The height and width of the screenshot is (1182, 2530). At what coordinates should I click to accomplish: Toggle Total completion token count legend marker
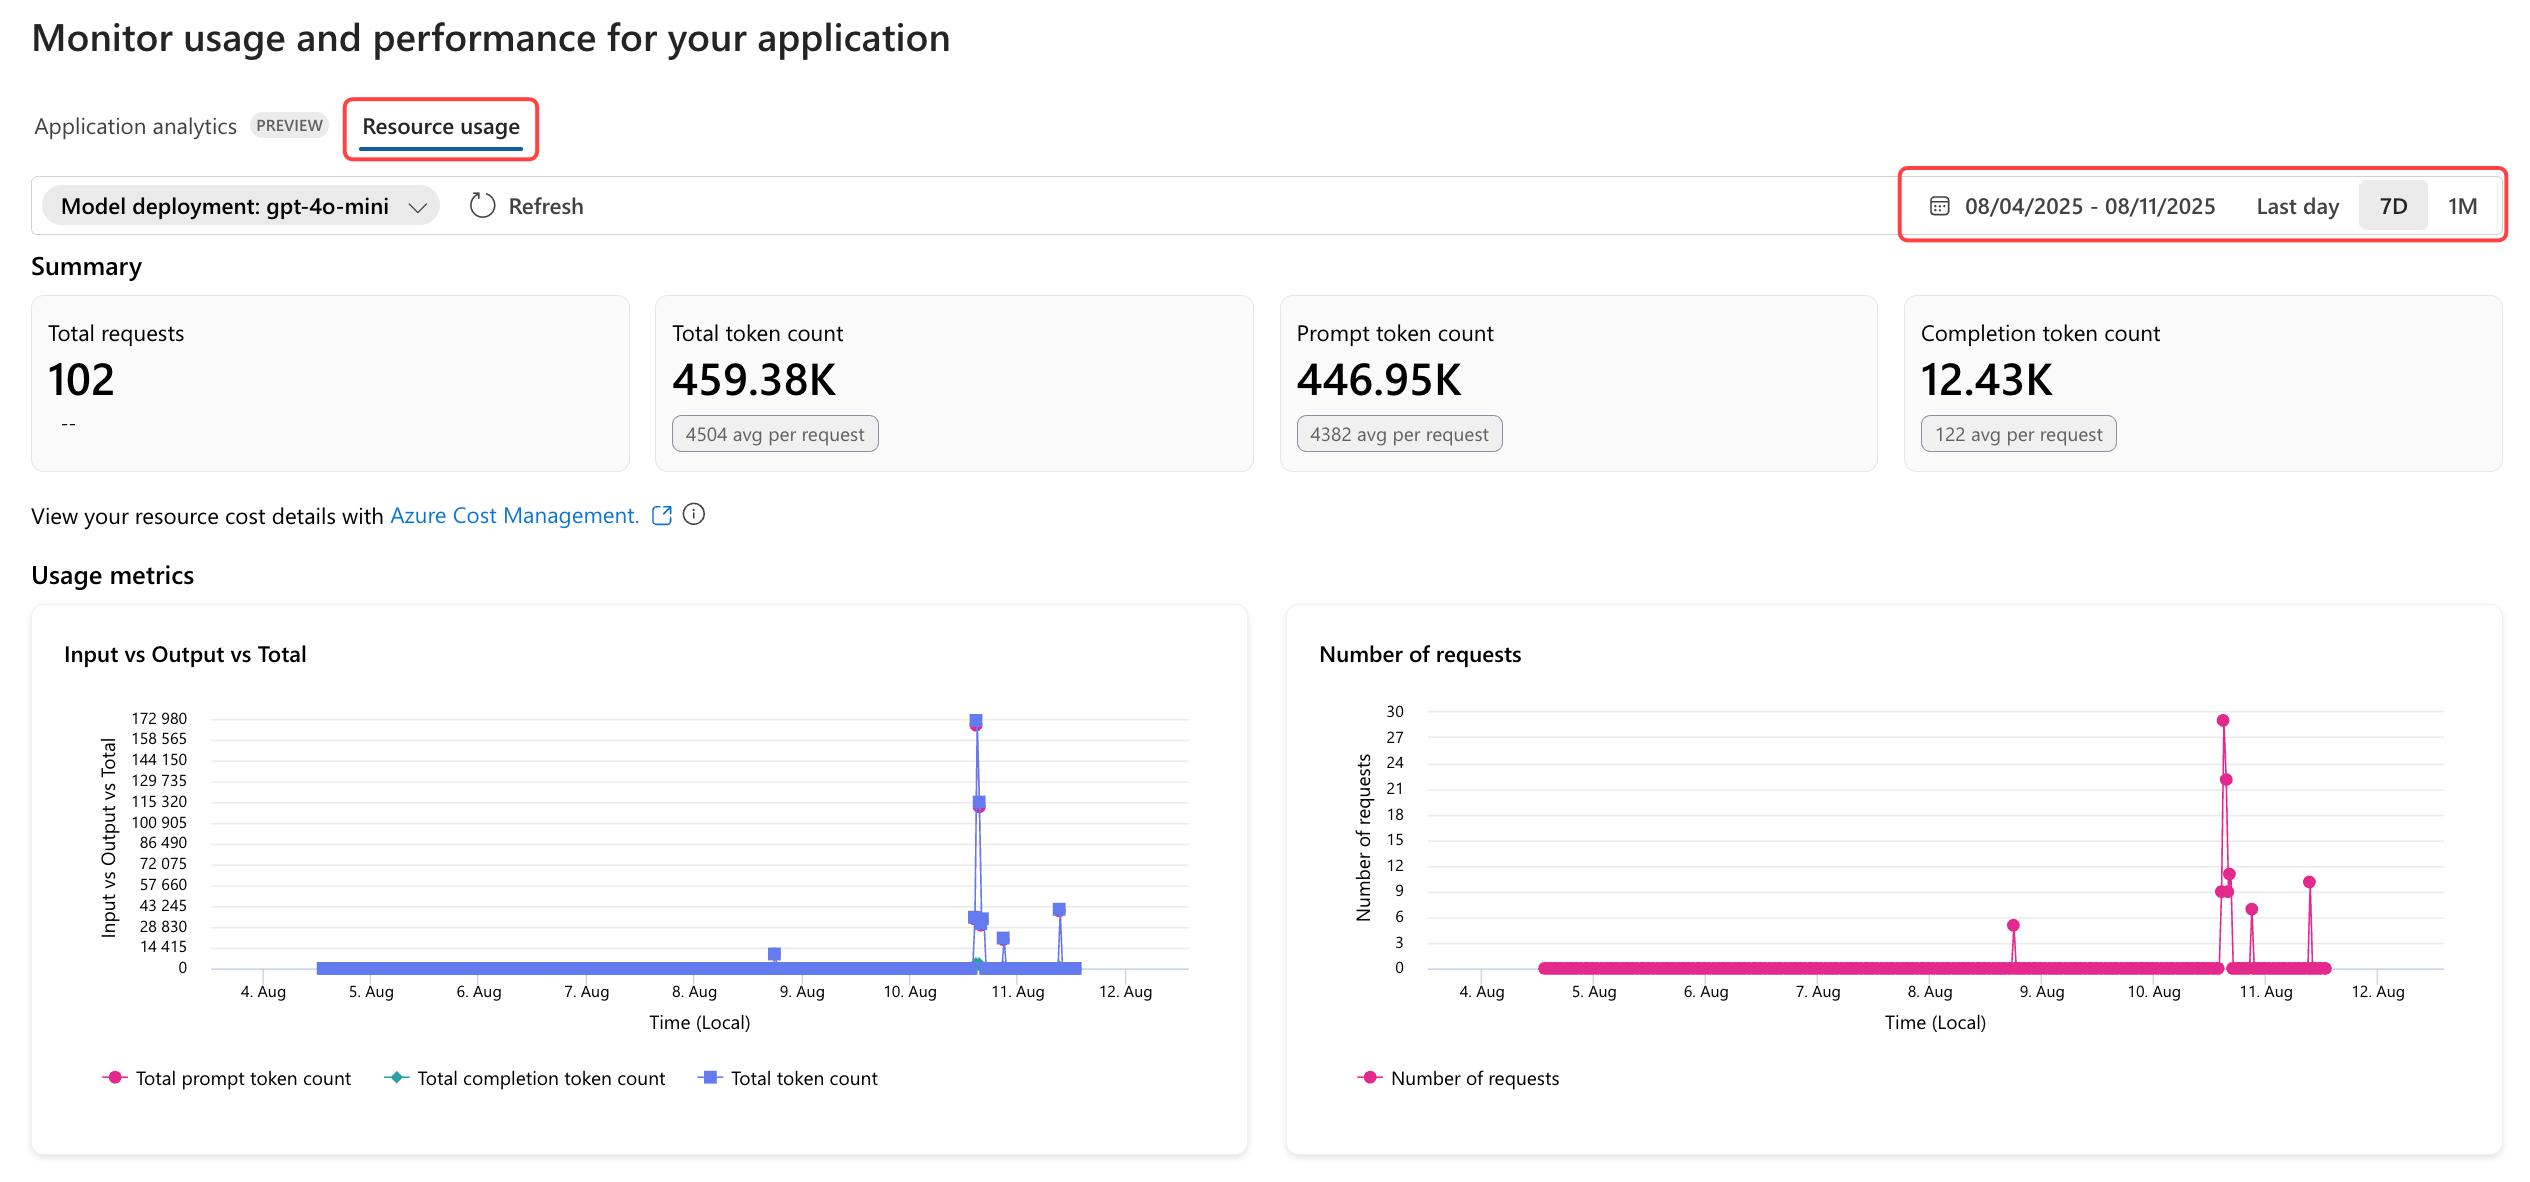point(397,1077)
